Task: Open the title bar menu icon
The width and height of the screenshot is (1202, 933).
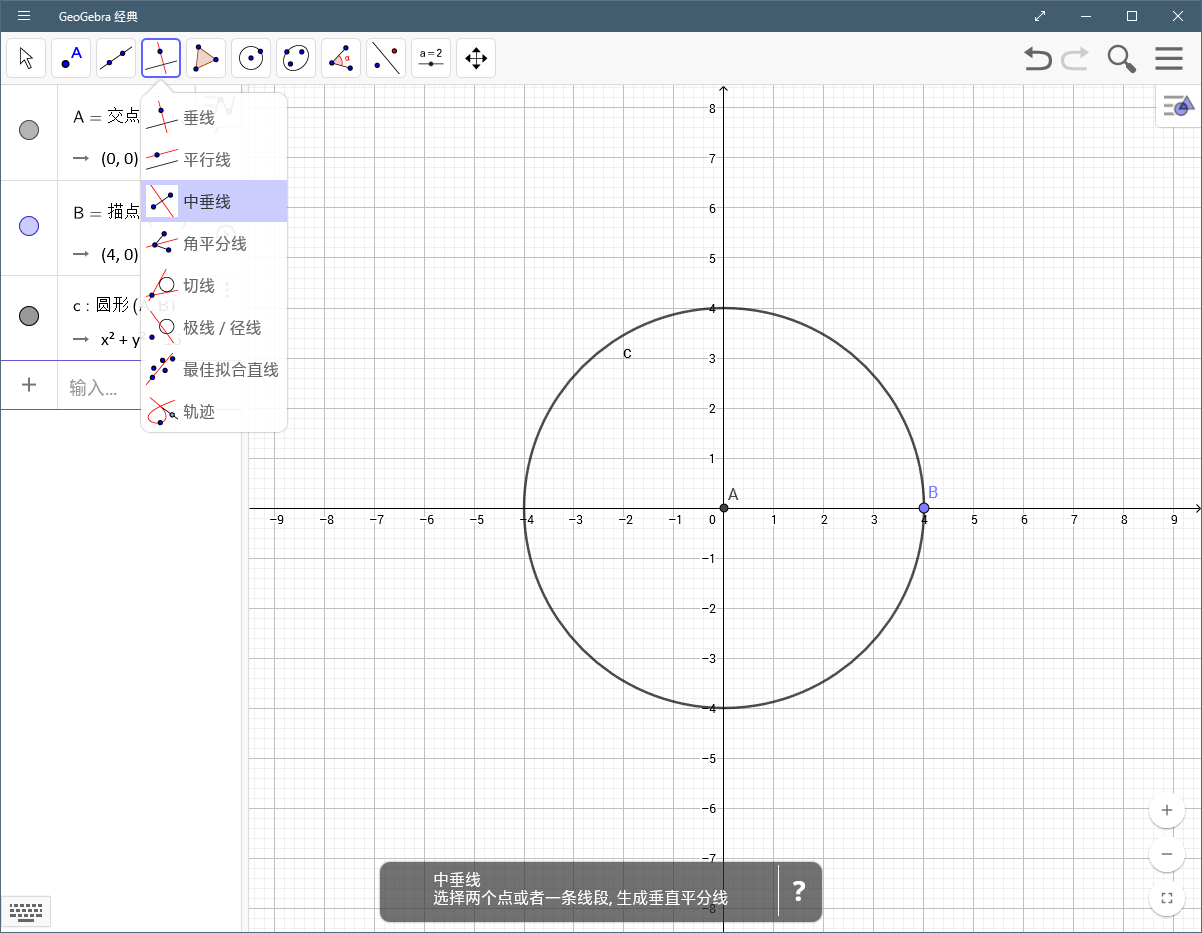Action: (x=24, y=16)
